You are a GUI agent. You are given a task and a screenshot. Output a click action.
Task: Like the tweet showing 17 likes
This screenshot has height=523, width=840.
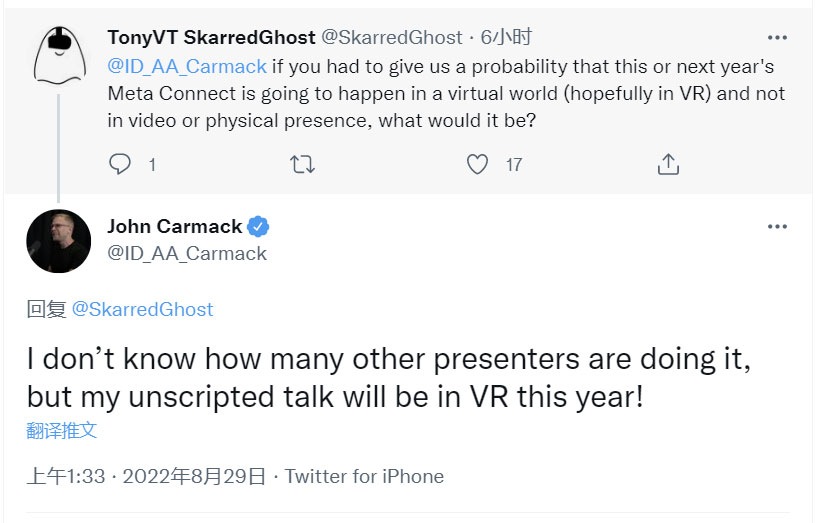tap(477, 164)
